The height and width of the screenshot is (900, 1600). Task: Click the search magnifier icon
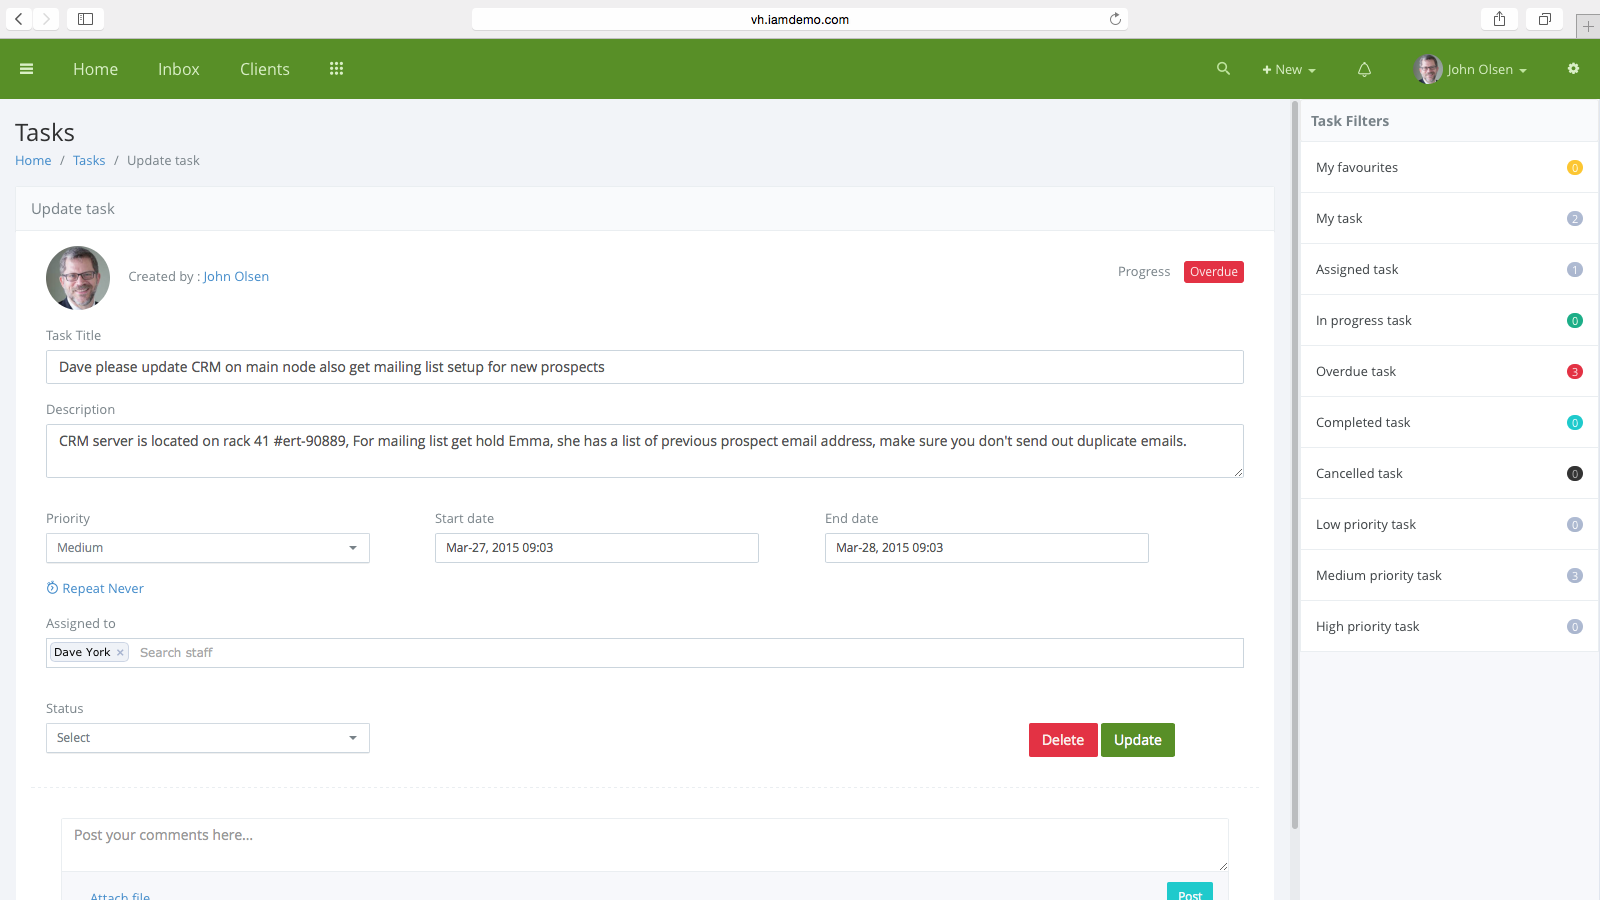1223,69
